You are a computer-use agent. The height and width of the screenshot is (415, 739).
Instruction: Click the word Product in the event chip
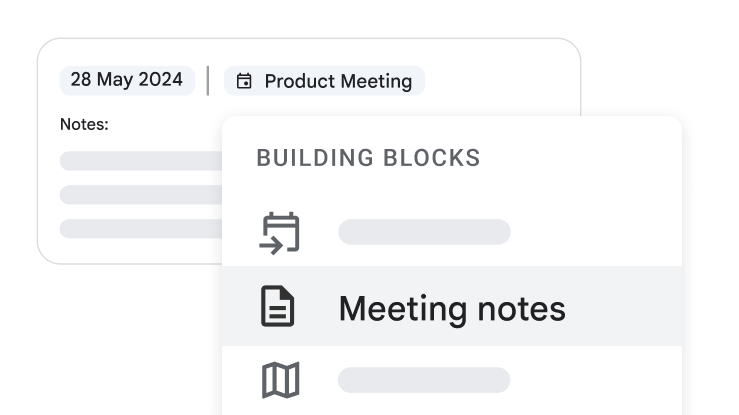300,81
